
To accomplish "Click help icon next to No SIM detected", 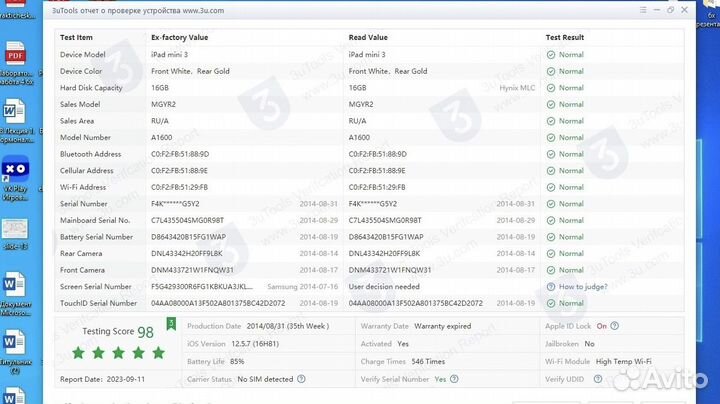I will pyautogui.click(x=300, y=380).
